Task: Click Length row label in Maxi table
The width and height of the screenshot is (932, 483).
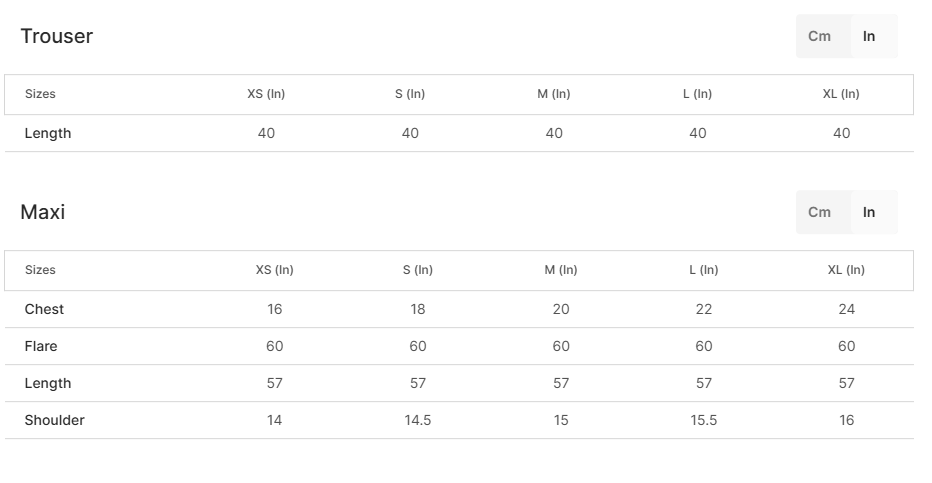Action: pyautogui.click(x=48, y=384)
